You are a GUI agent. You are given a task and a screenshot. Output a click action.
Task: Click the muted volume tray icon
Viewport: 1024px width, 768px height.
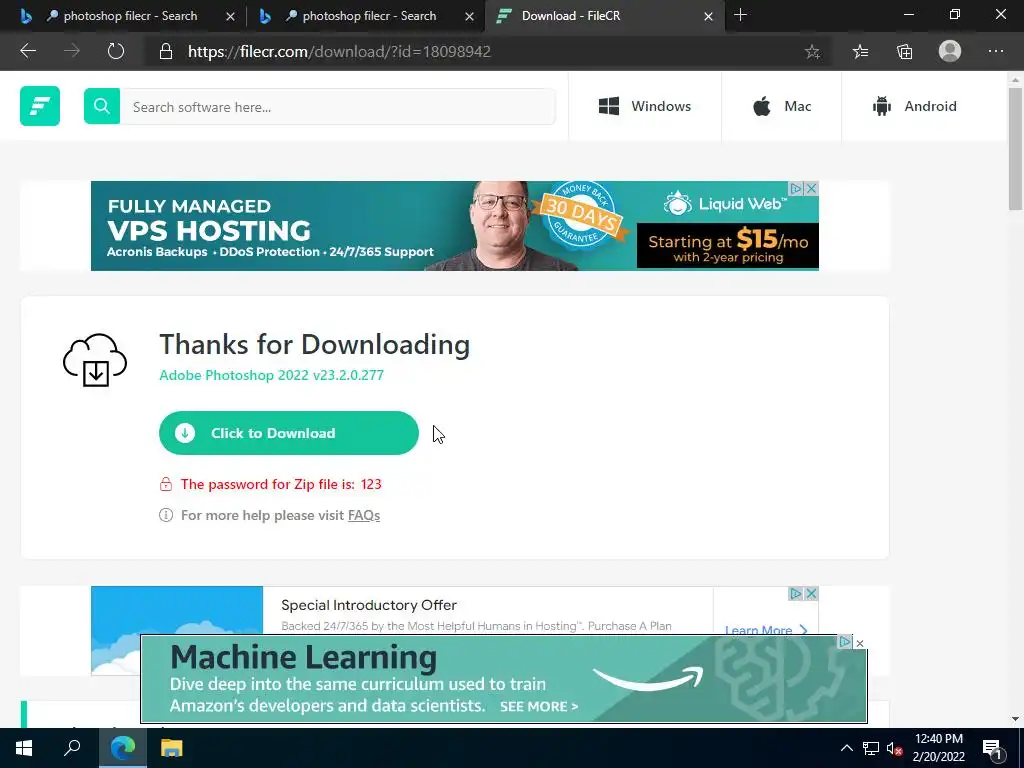[x=894, y=748]
